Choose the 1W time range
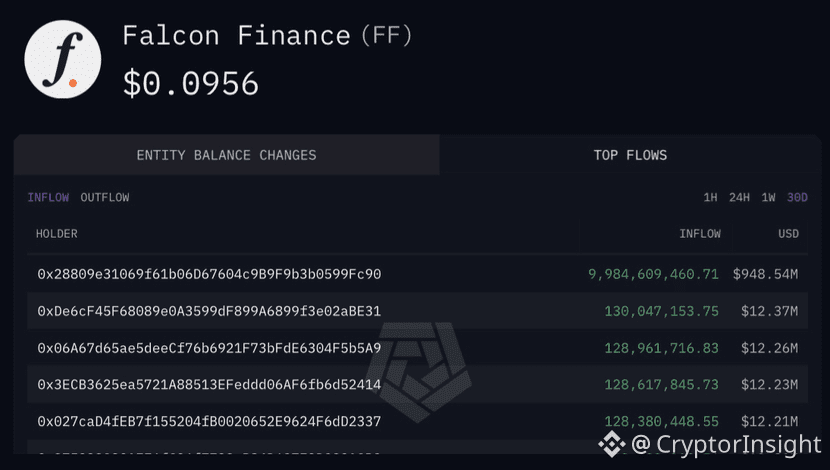 click(768, 198)
